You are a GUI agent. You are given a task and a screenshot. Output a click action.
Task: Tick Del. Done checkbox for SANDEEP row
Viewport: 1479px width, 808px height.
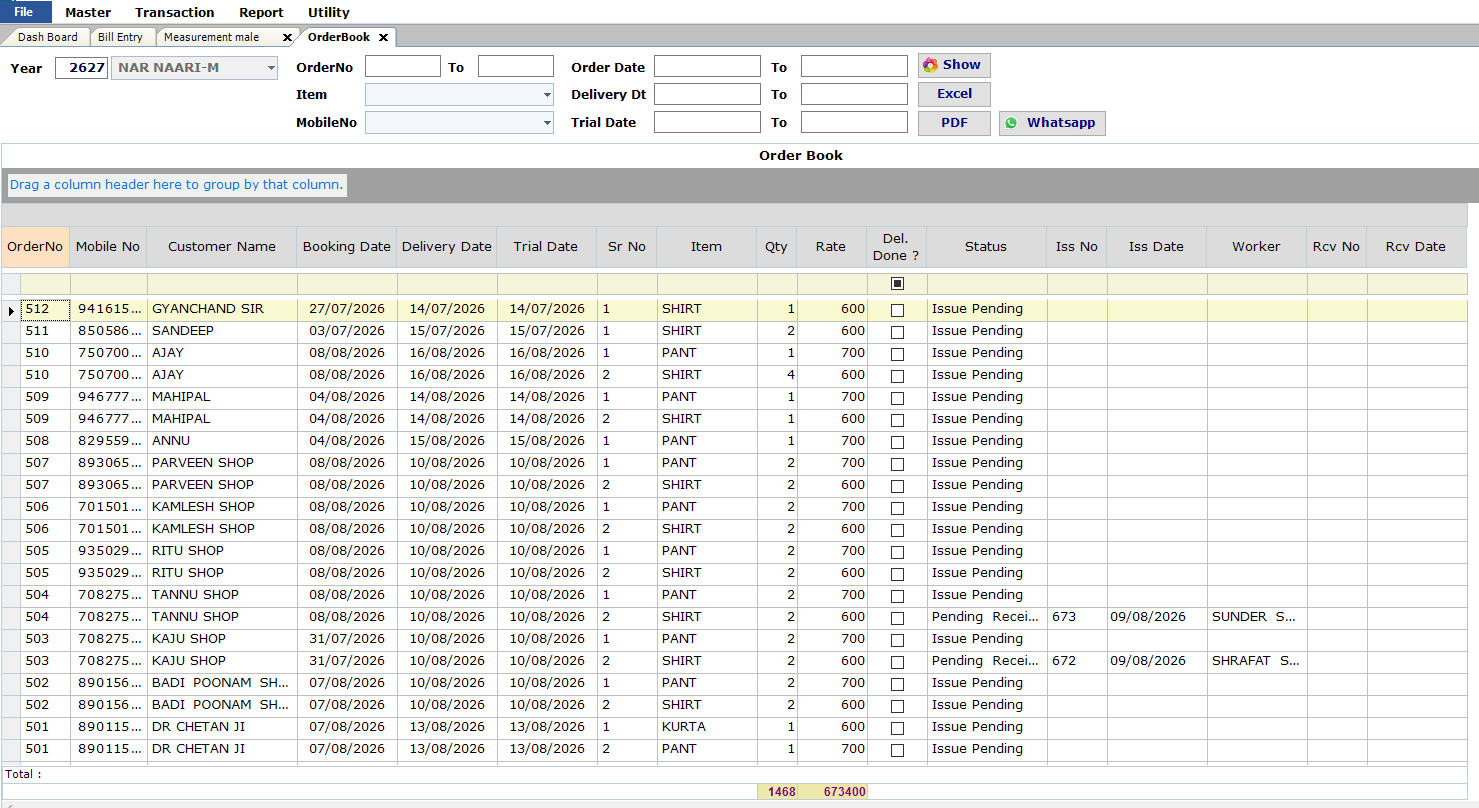pyautogui.click(x=897, y=332)
